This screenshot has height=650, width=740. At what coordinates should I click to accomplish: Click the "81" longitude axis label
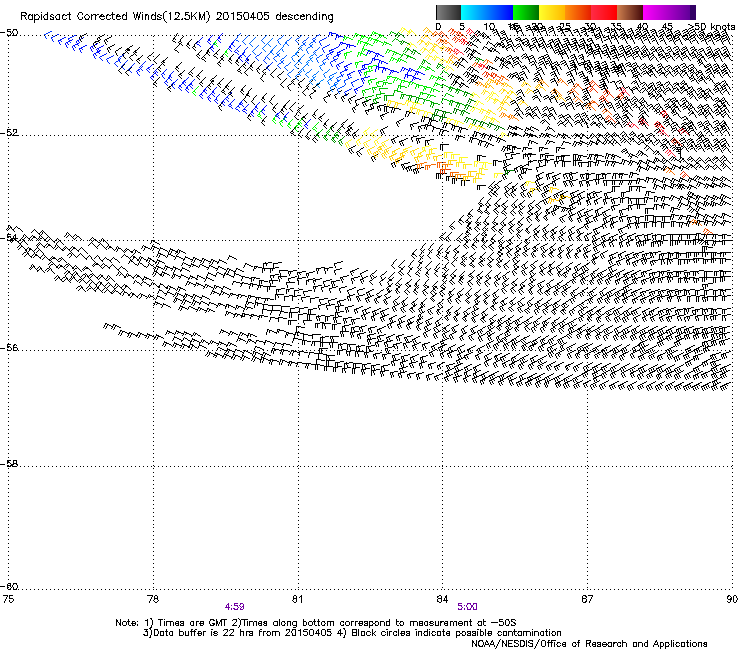[x=297, y=599]
